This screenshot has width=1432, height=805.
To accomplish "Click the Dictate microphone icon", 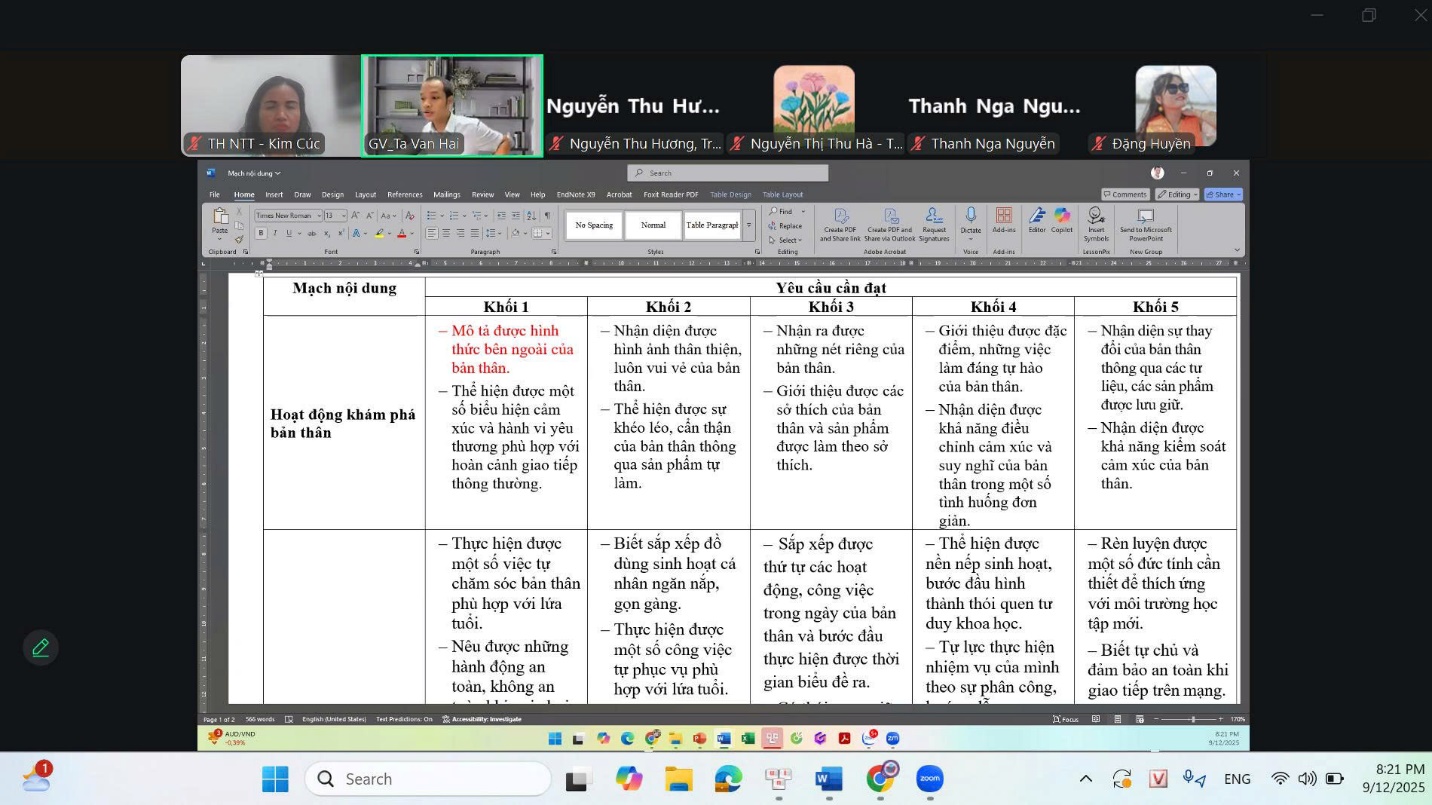I will tap(970, 217).
